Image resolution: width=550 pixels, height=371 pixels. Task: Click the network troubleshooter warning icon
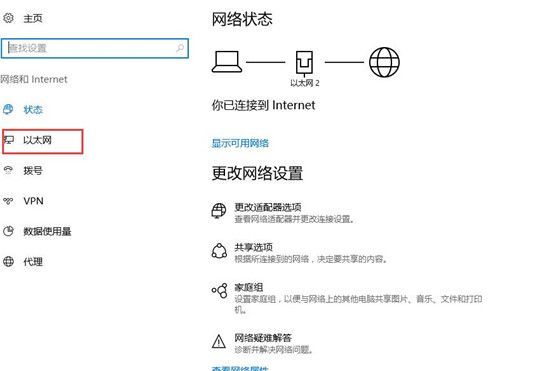pyautogui.click(x=219, y=341)
